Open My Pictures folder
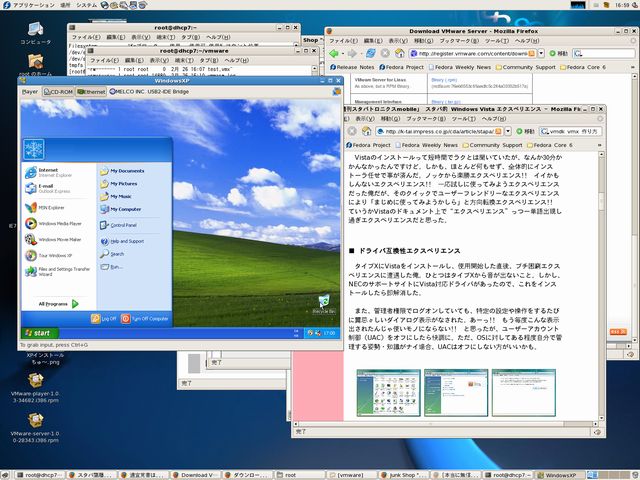Viewport: 640px width, 480px height. 119,184
